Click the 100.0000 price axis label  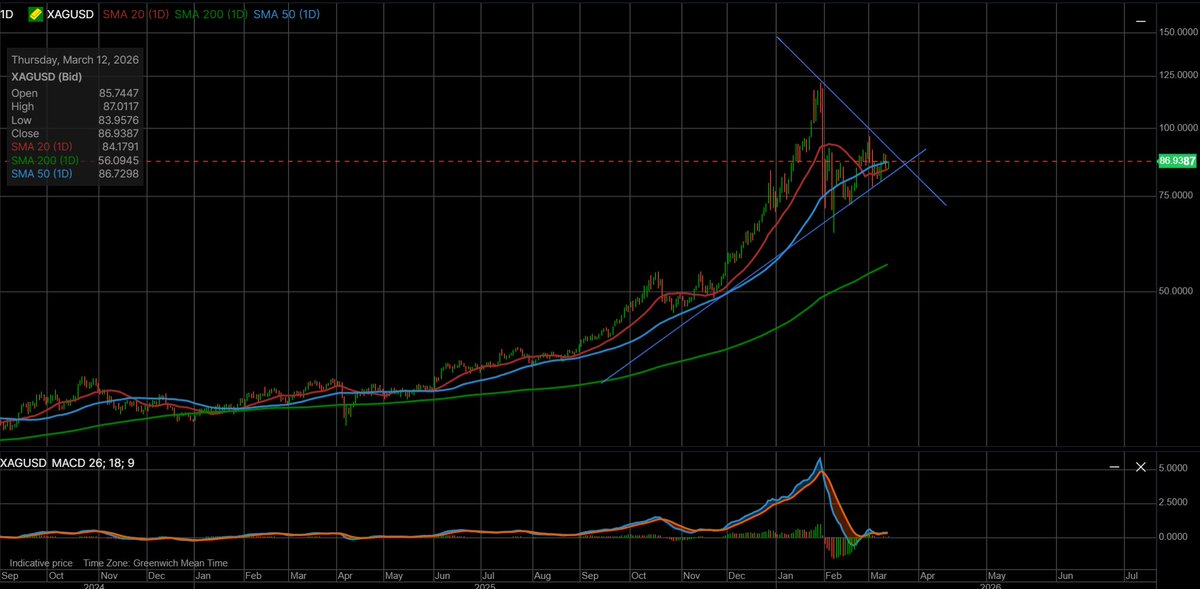(x=1177, y=128)
